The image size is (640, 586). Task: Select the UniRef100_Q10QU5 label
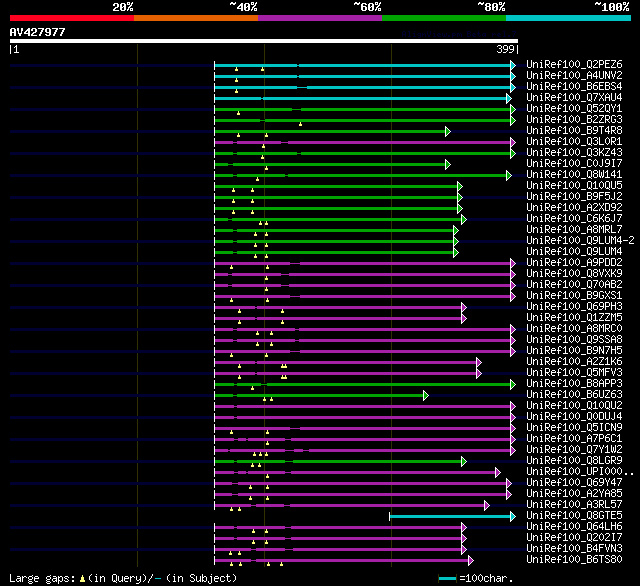[574, 186]
